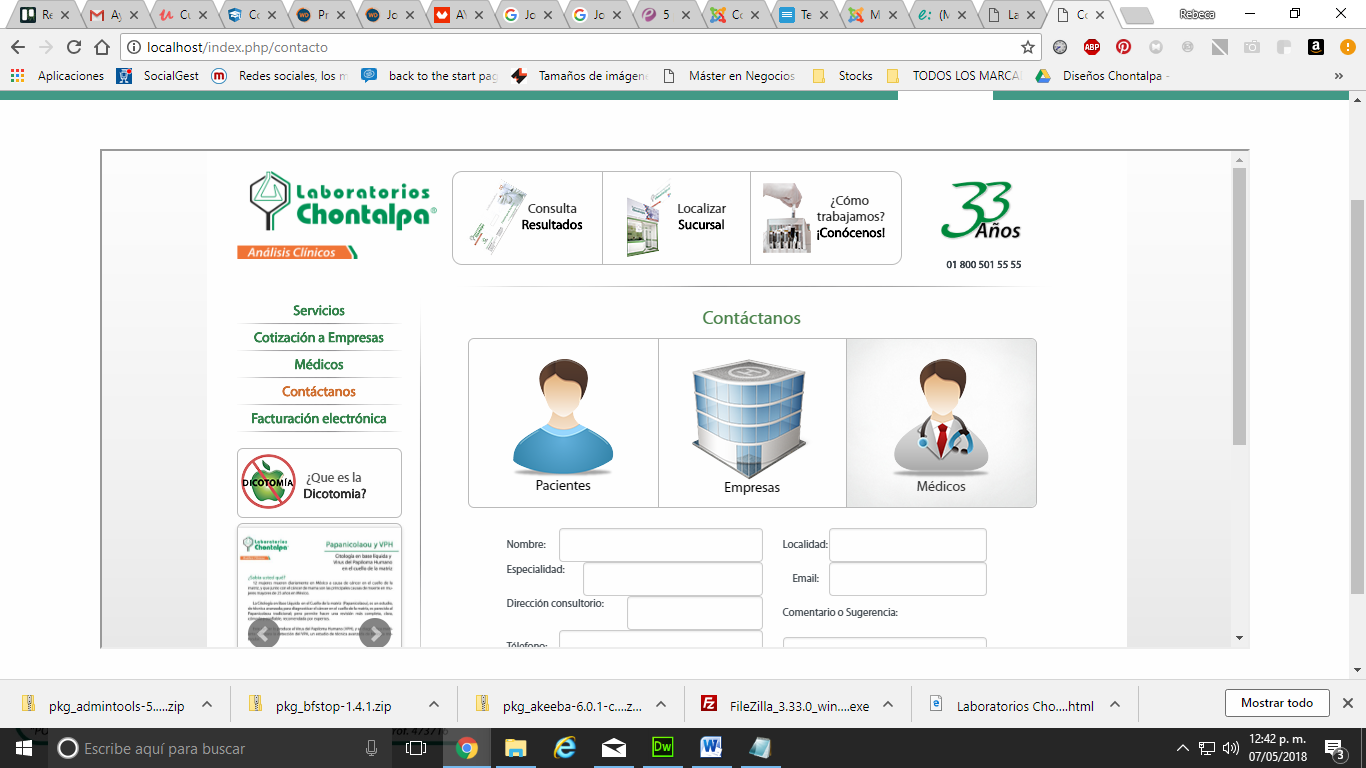Click the Email input field
The image size is (1366, 768).
coord(907,579)
